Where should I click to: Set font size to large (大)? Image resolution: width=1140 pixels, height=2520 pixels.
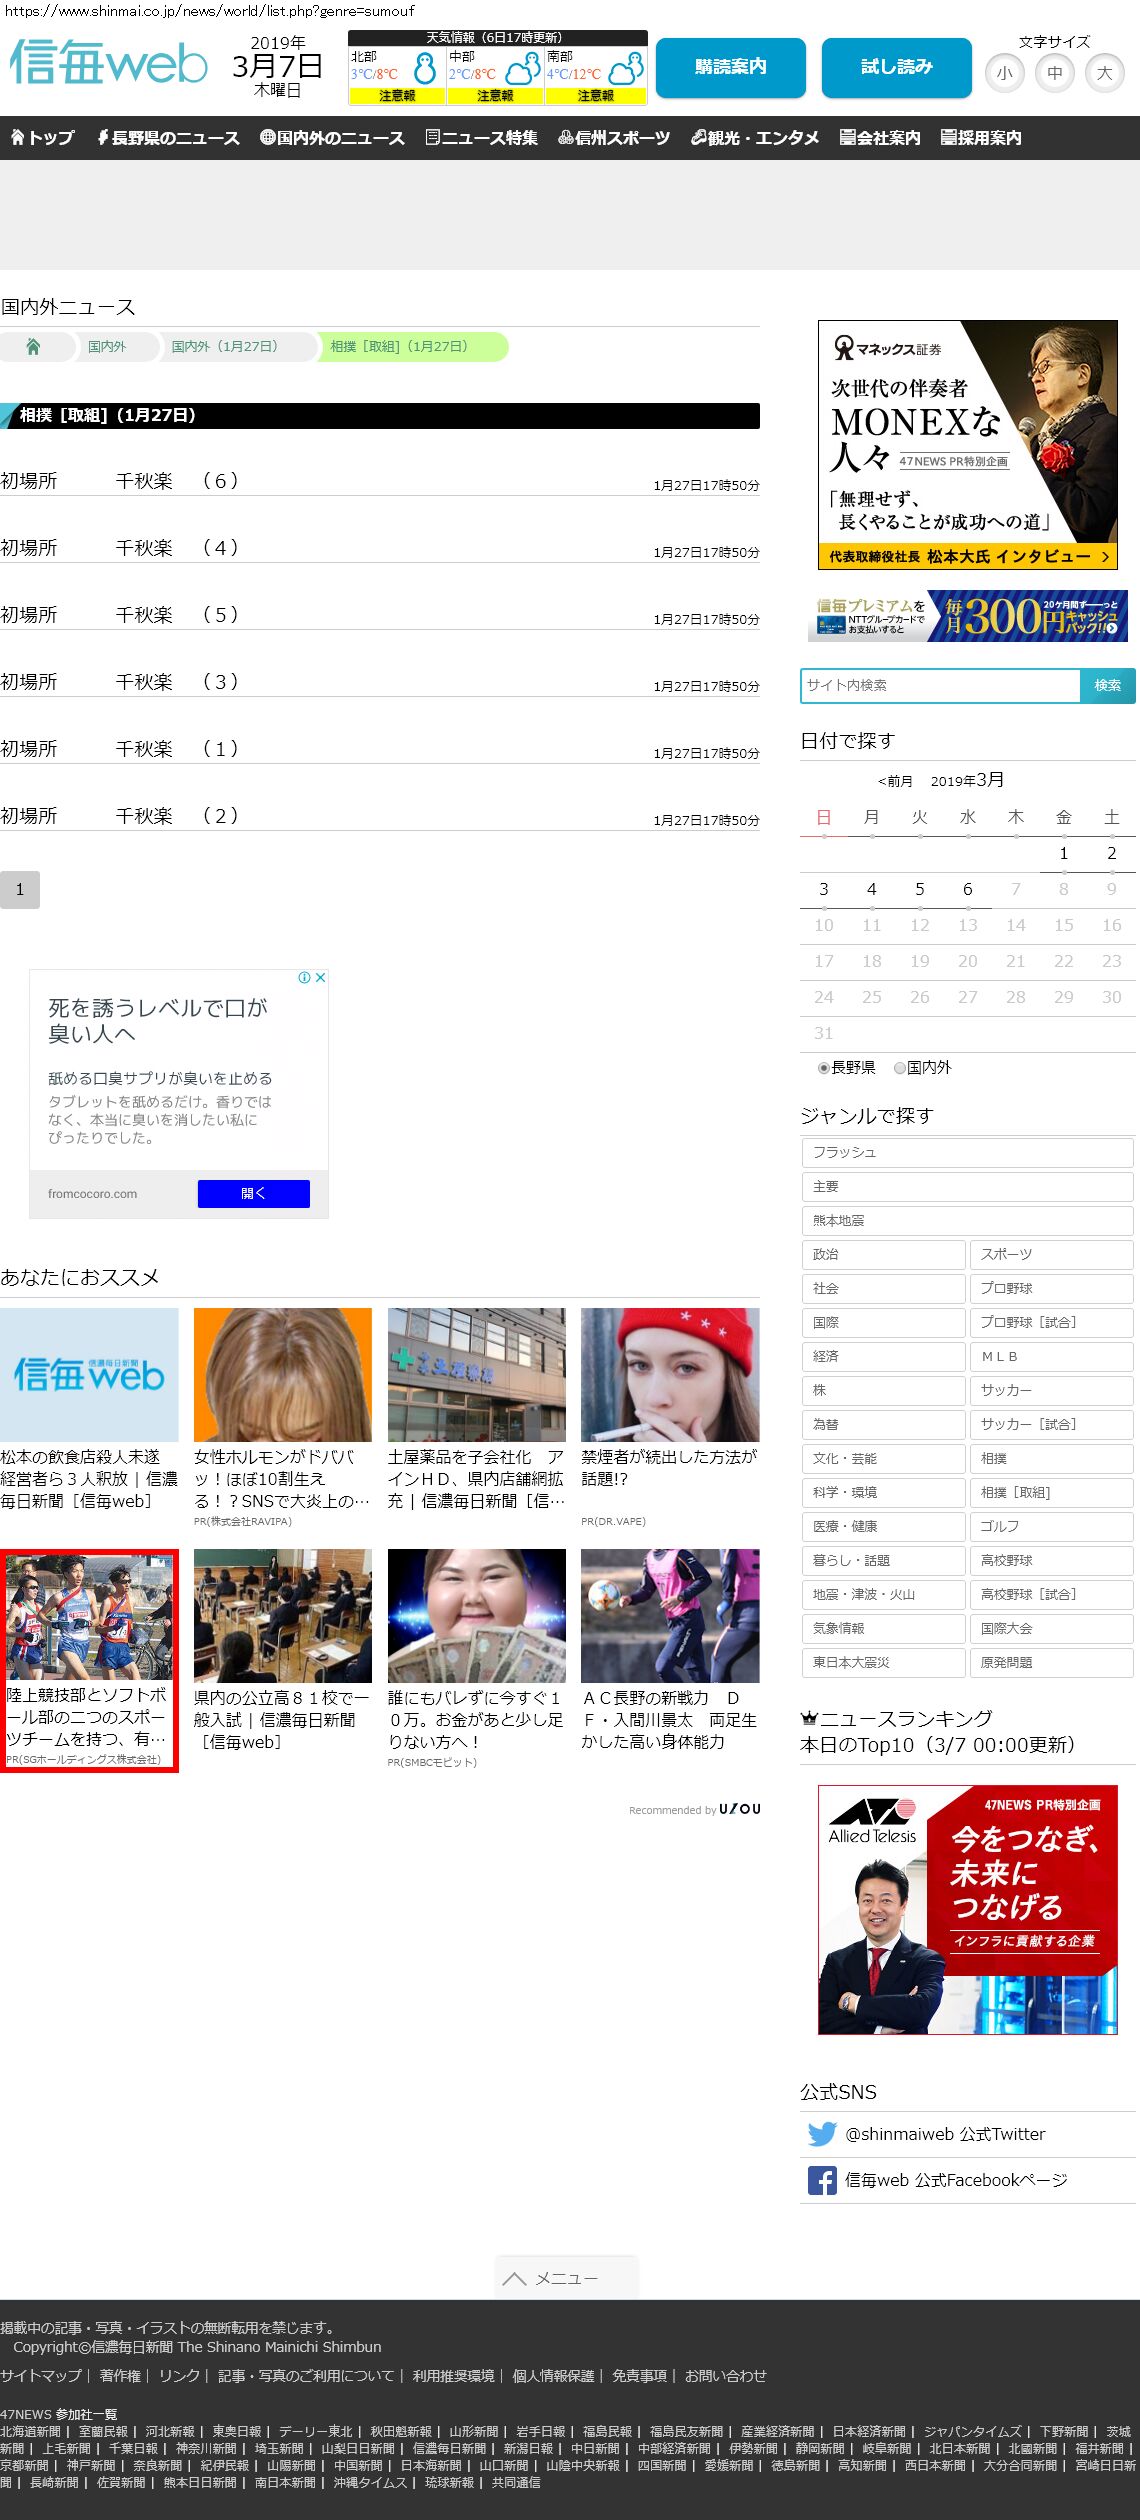[x=1104, y=73]
